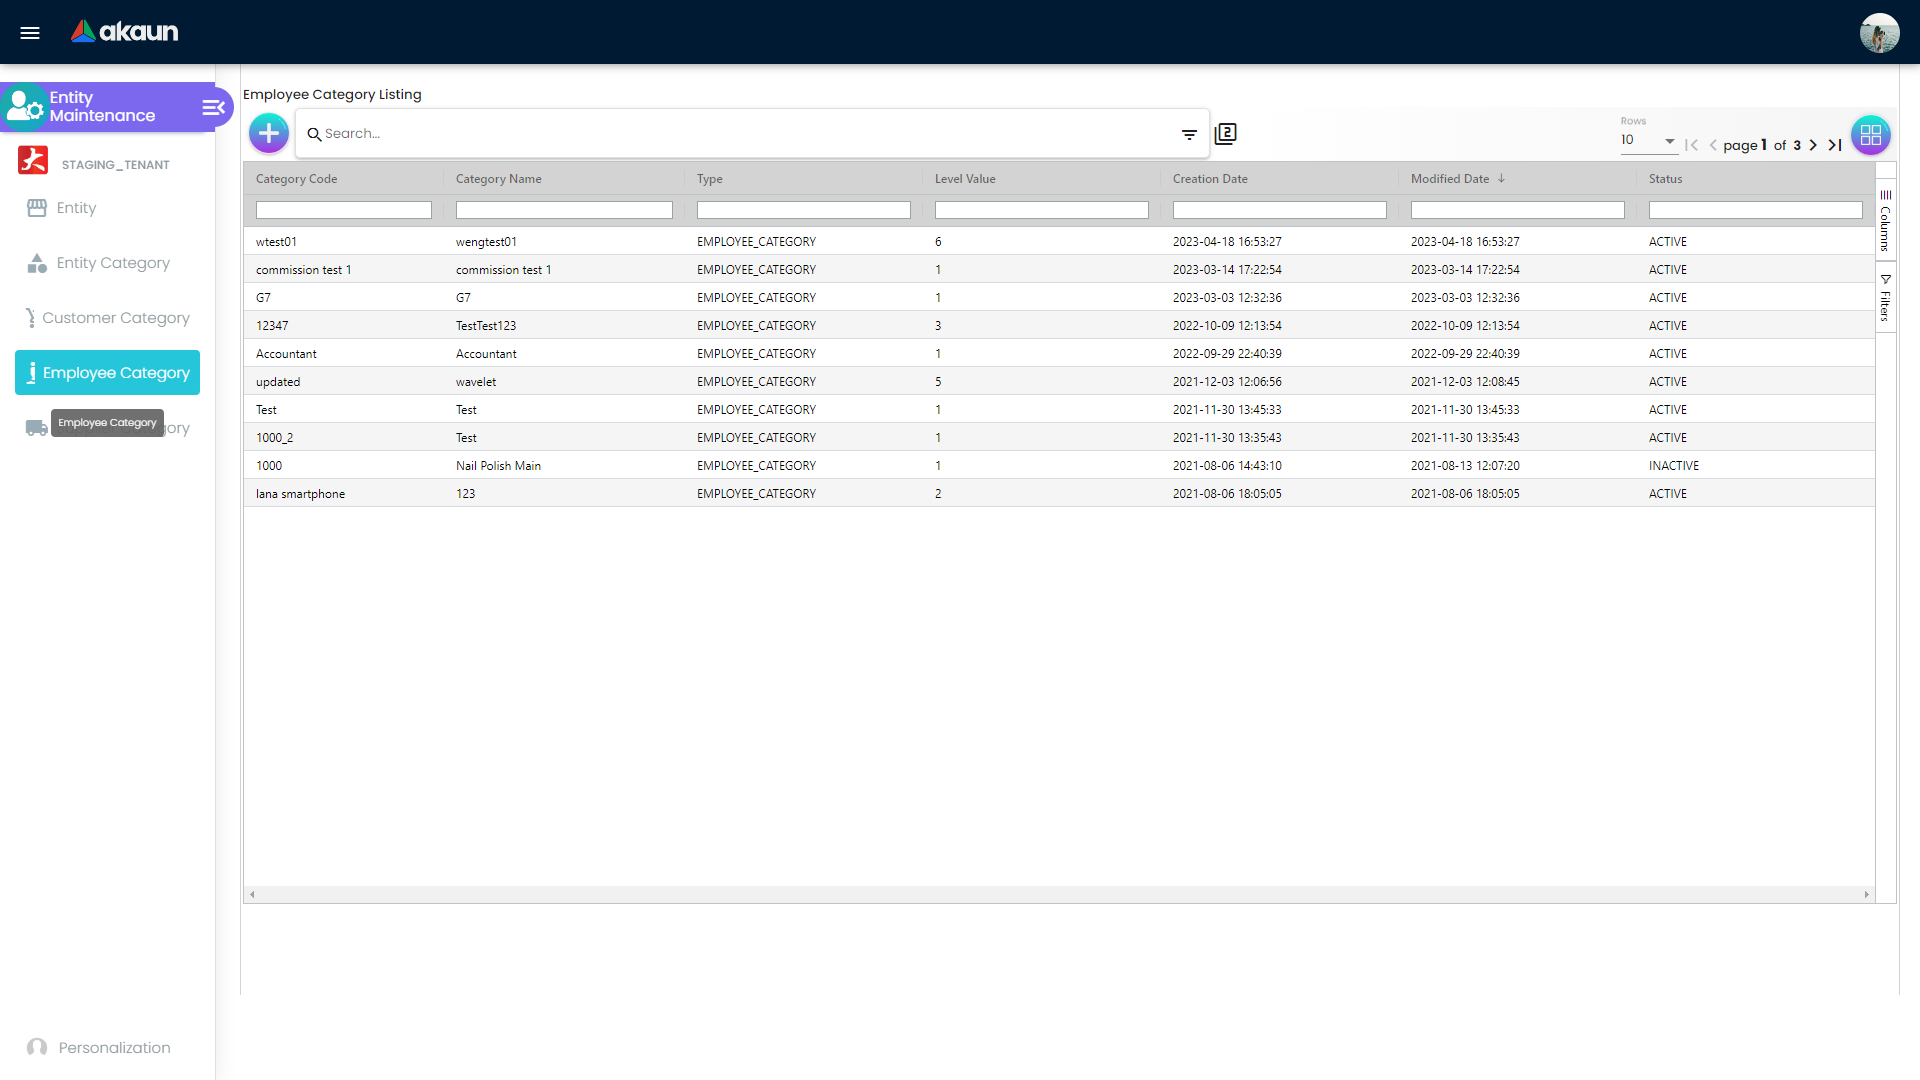Screen dimensions: 1920x1080
Task: Type in the Category Code filter field
Action: click(x=343, y=210)
